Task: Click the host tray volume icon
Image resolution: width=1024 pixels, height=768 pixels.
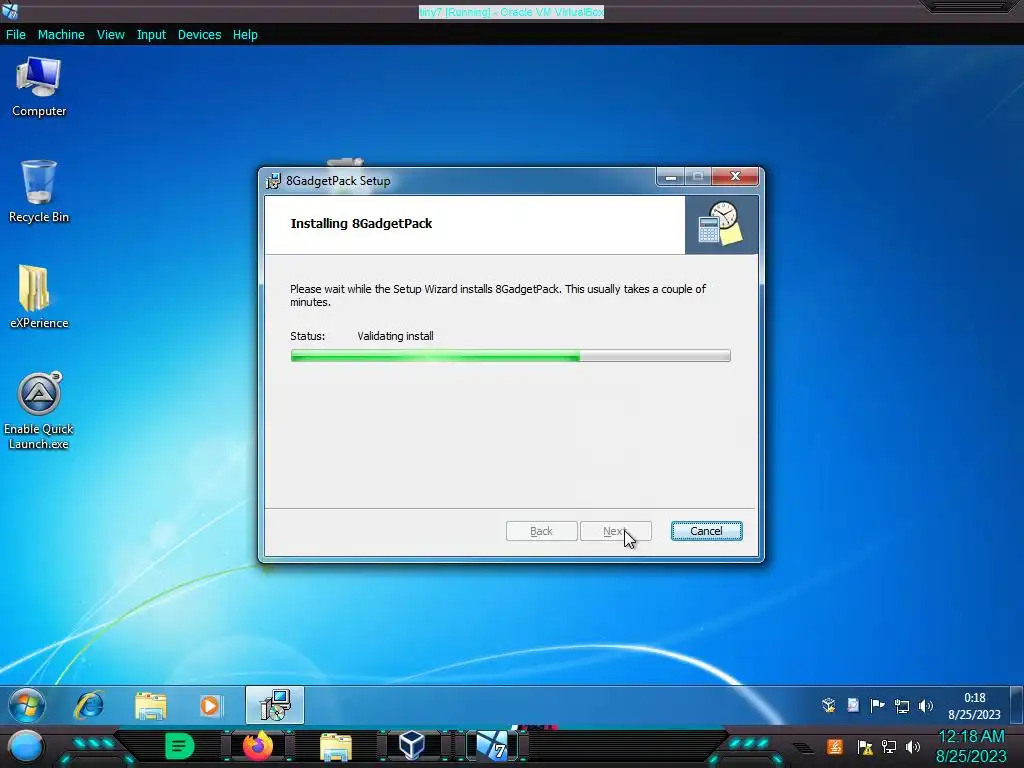Action: click(913, 747)
